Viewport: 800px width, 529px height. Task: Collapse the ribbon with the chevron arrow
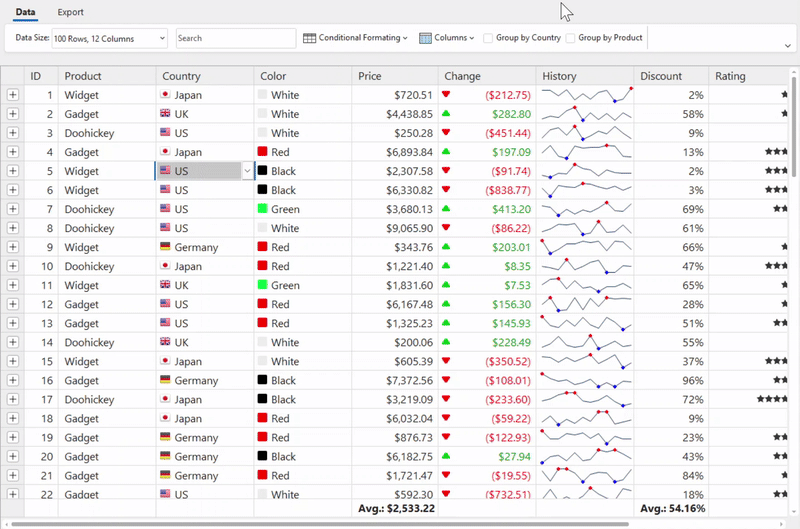tap(788, 45)
